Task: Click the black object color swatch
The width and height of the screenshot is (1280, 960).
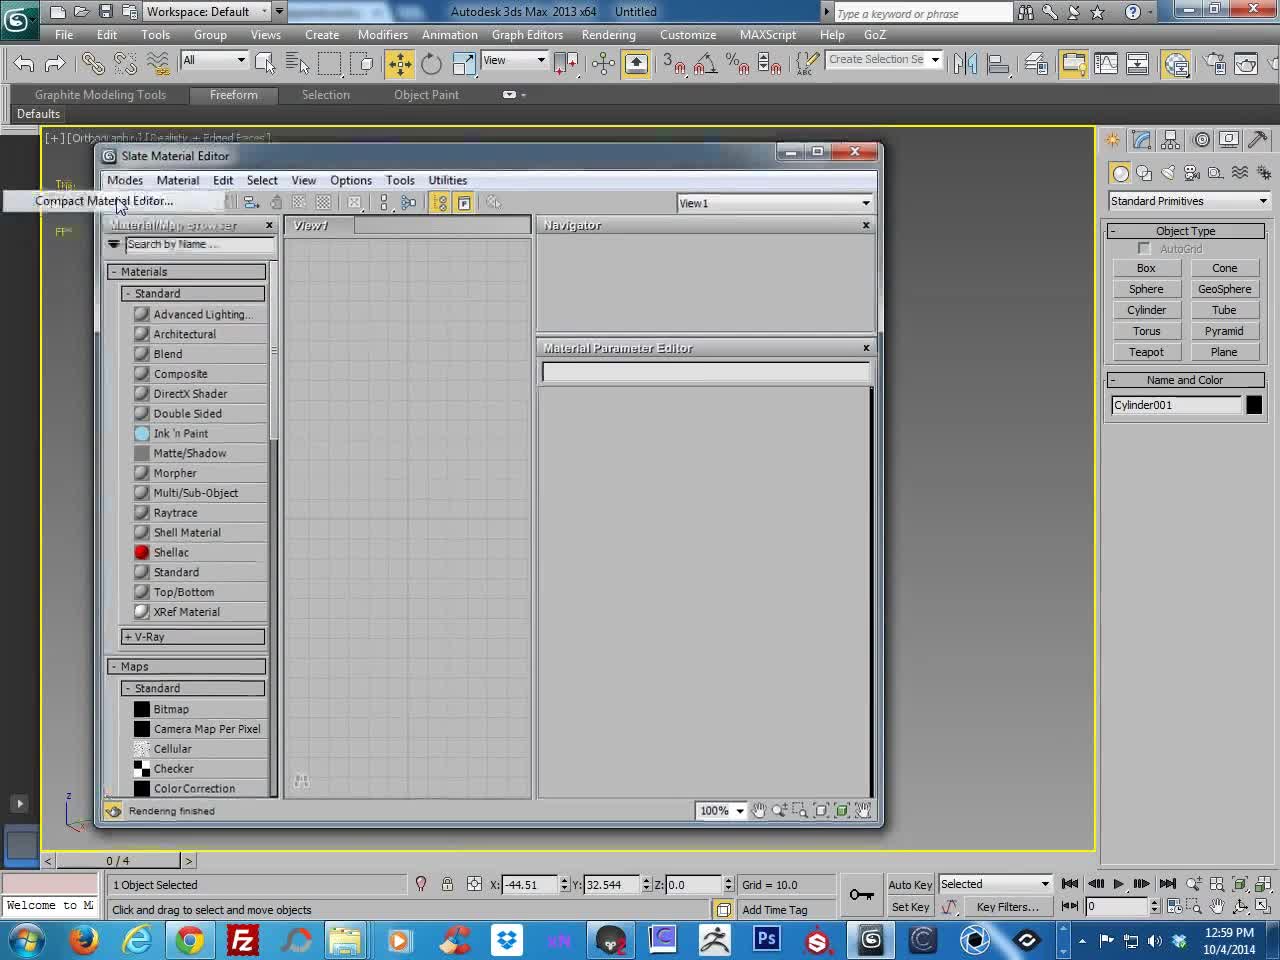Action: pyautogui.click(x=1254, y=405)
